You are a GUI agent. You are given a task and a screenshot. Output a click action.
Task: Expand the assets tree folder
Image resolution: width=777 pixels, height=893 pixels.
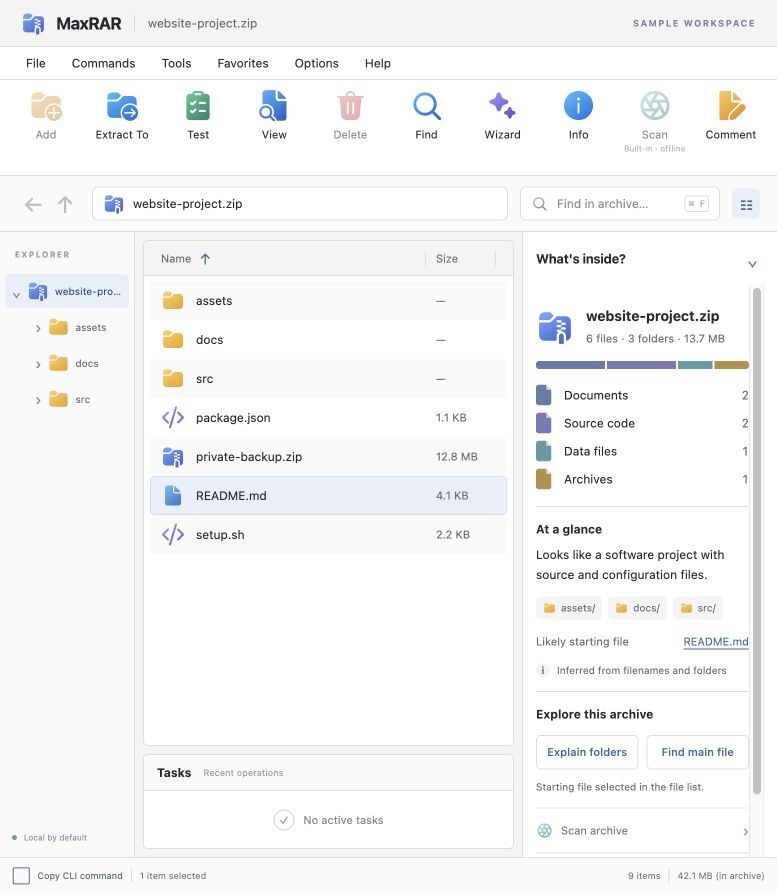point(38,328)
